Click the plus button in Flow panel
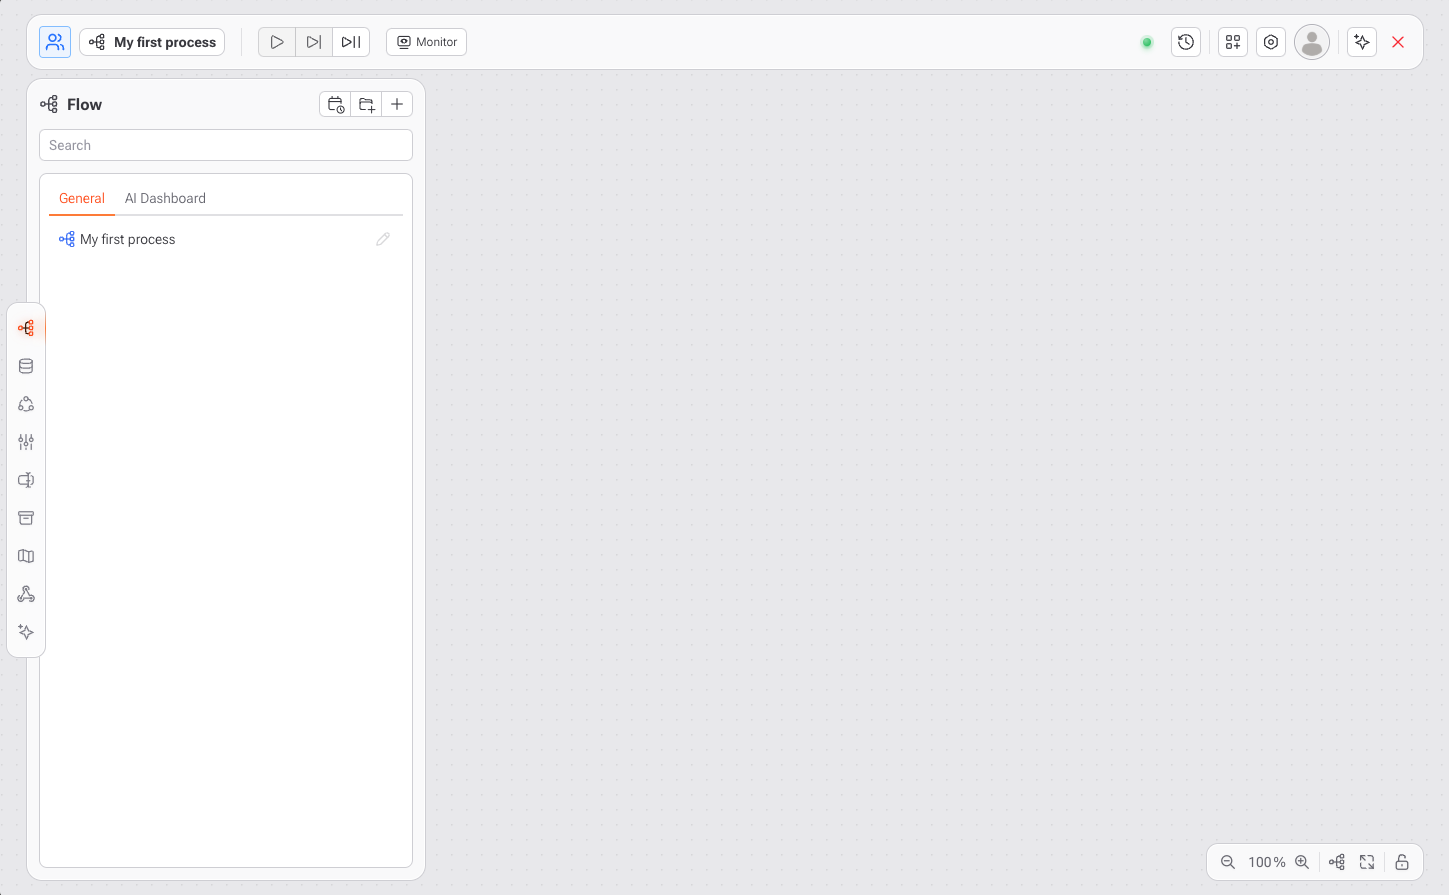The height and width of the screenshot is (895, 1449). 397,104
